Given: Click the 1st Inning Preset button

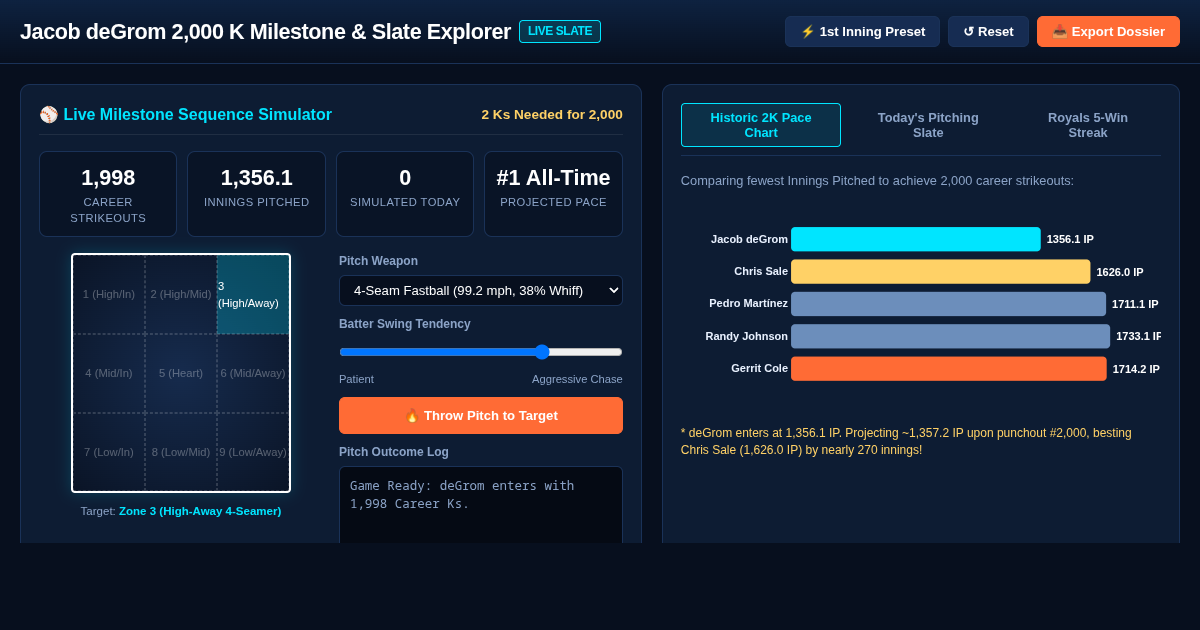Looking at the screenshot, I should (862, 31).
